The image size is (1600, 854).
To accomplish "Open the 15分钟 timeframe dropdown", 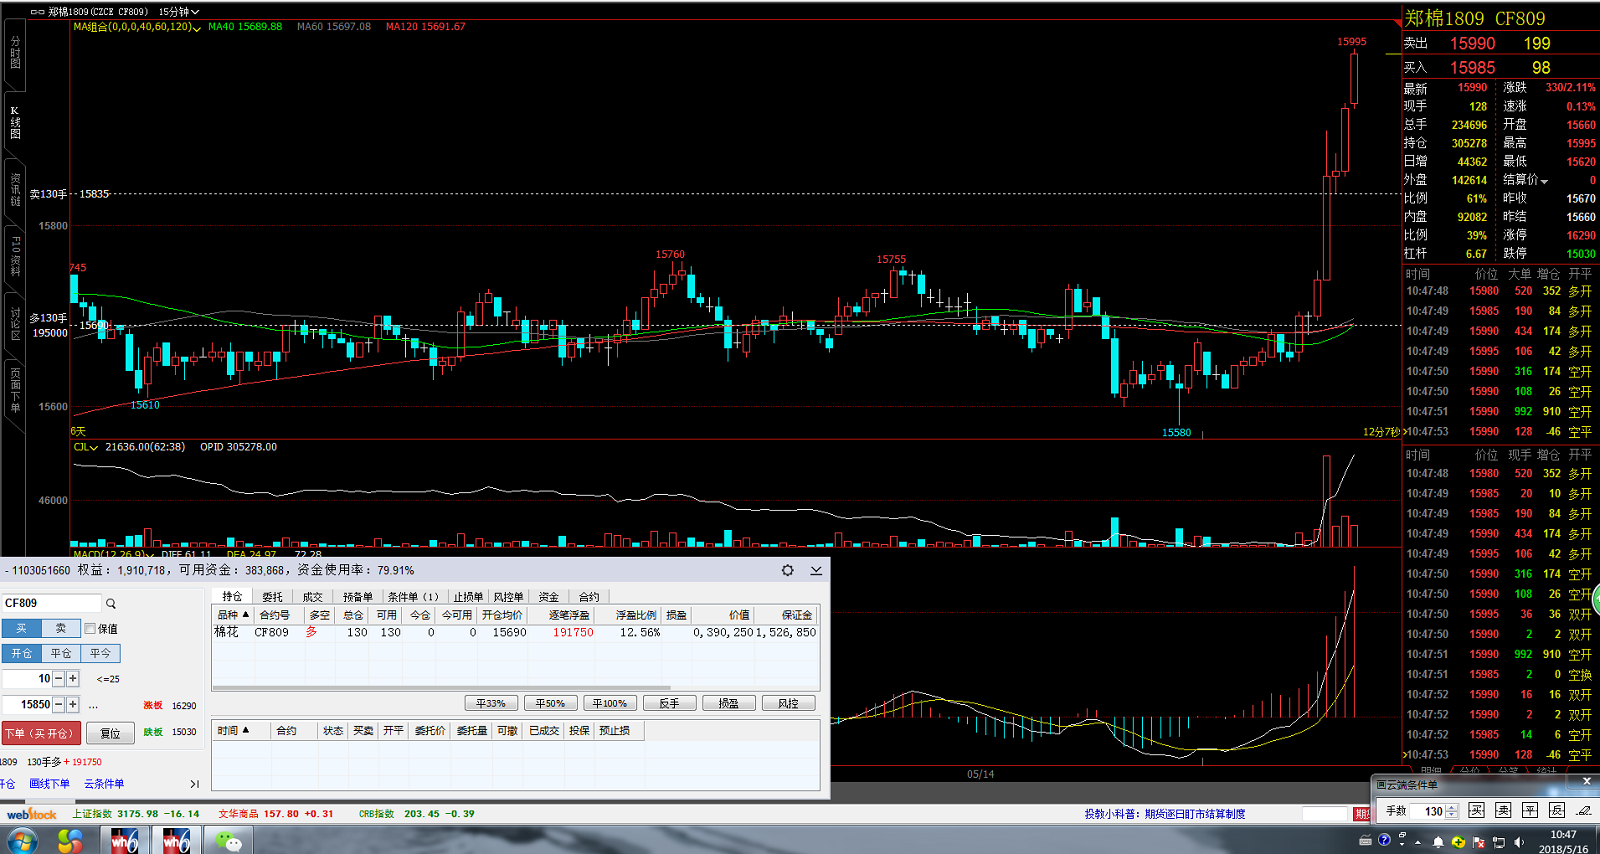I will coord(179,12).
